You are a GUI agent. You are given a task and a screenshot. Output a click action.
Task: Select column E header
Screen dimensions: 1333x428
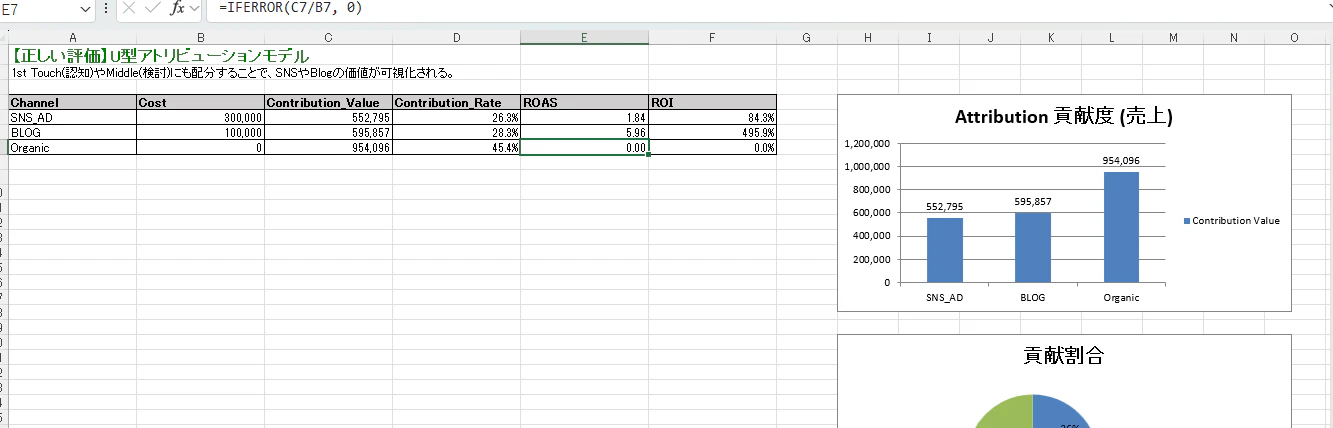584,38
